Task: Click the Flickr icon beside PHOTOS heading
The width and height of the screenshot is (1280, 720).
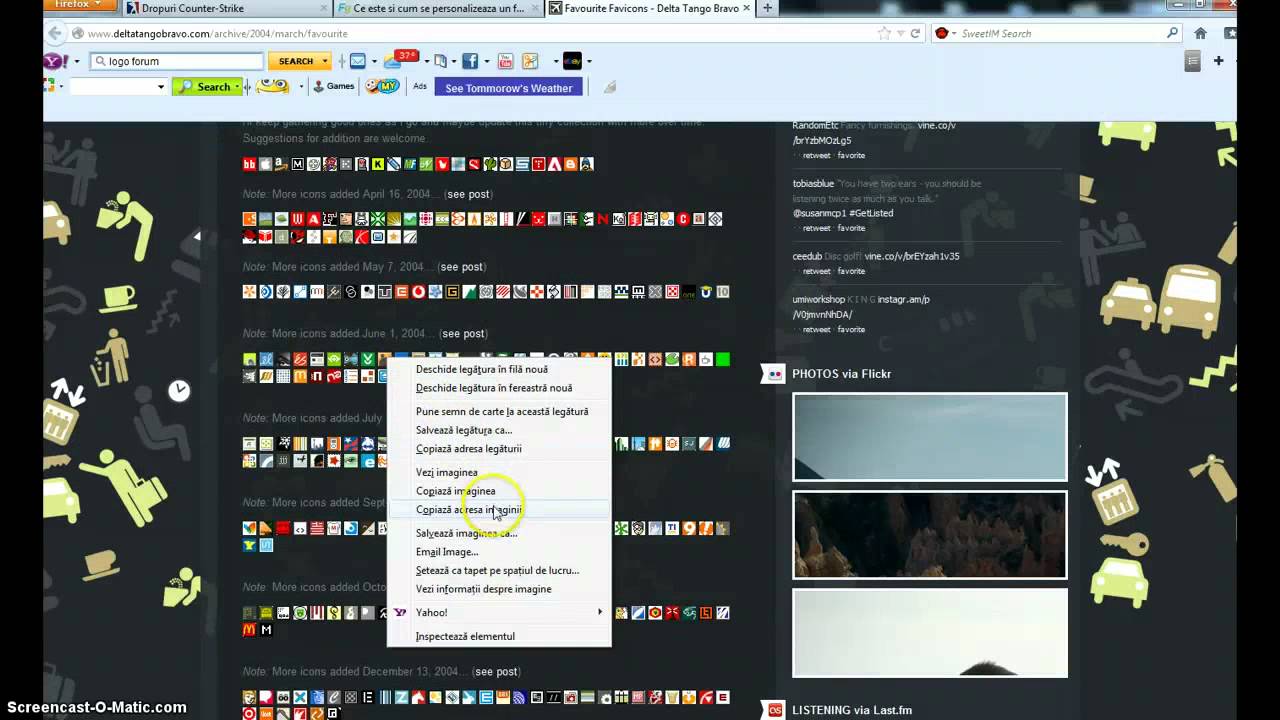Action: coord(773,374)
